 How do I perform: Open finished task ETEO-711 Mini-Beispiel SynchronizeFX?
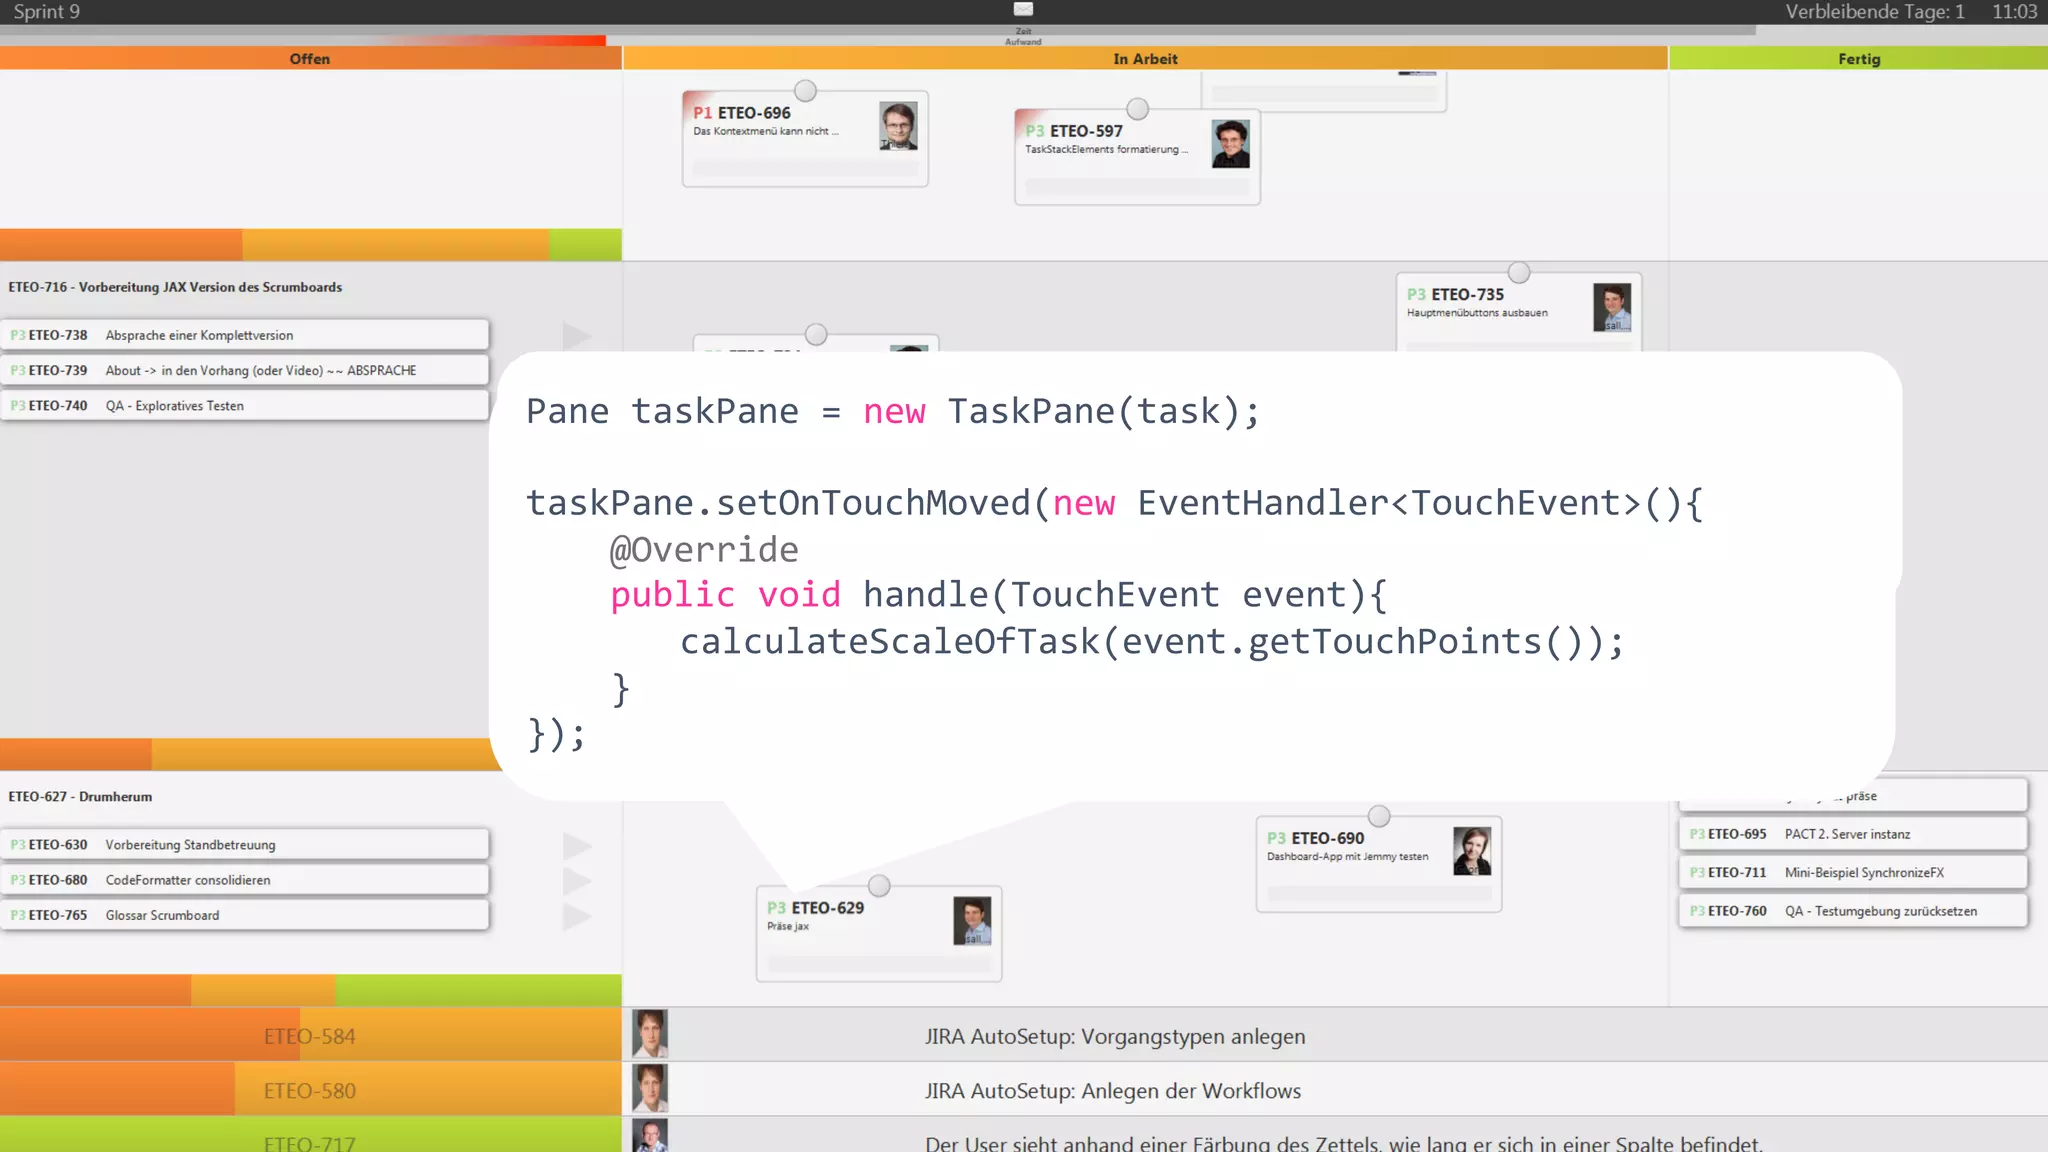click(x=1852, y=873)
